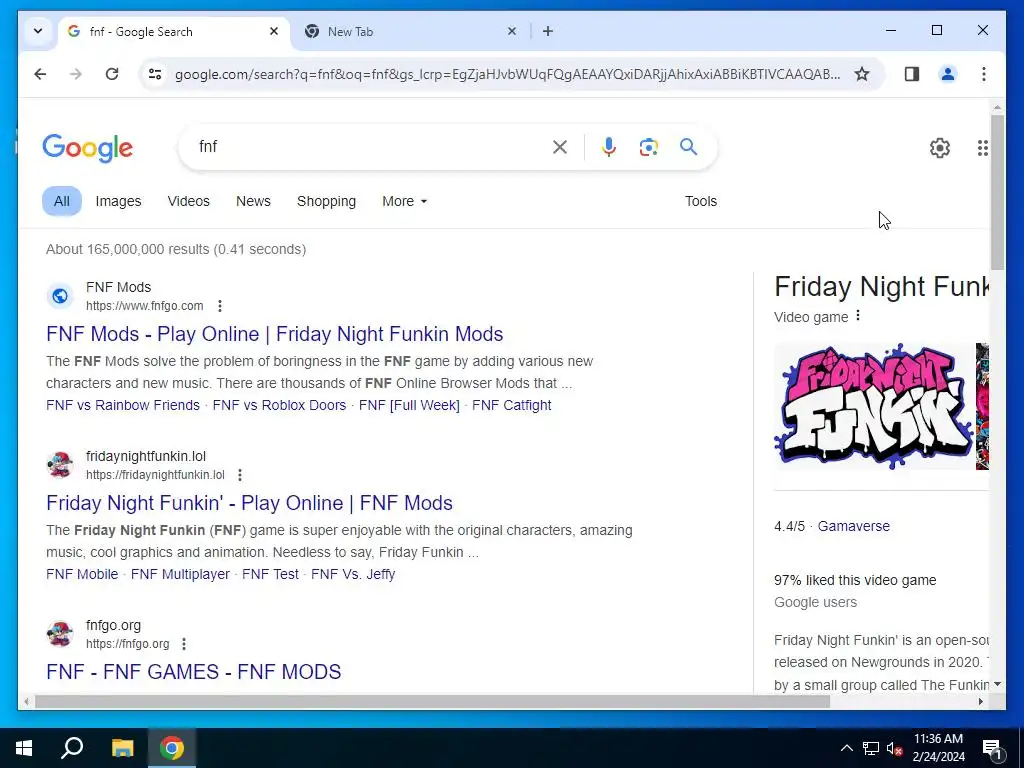Click the Friday Night Funkin logo image
1024x768 pixels.
point(874,406)
